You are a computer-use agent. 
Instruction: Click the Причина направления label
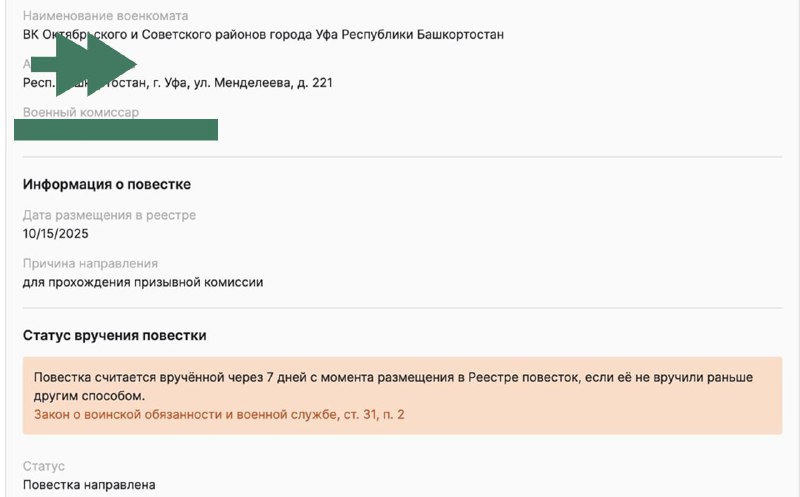pyautogui.click(x=90, y=263)
